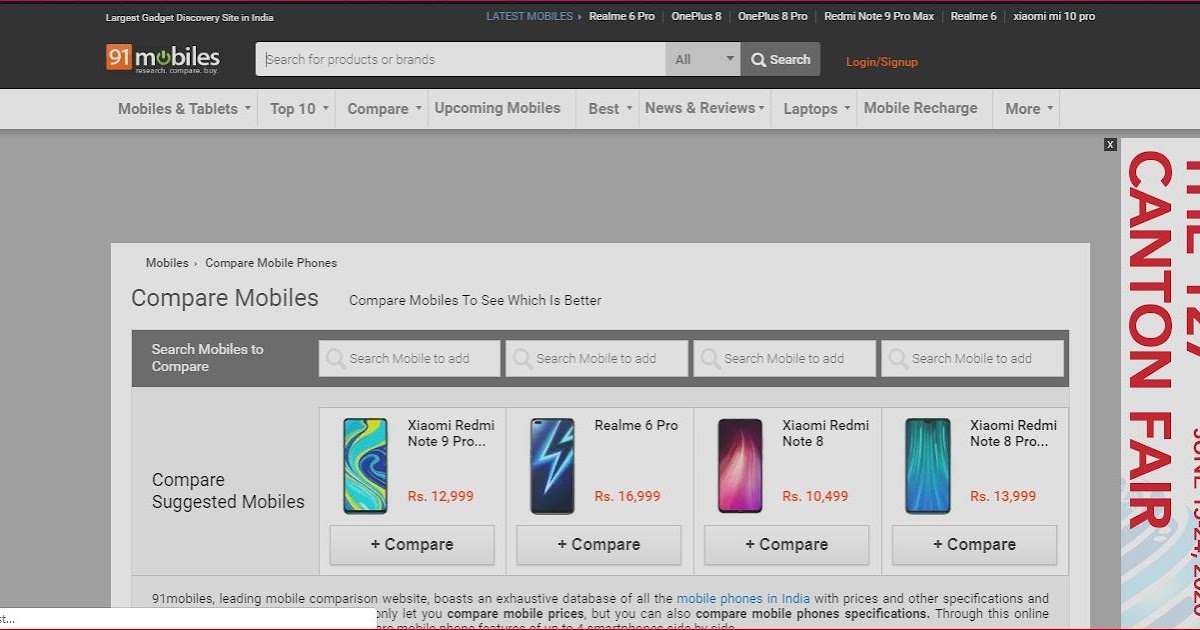This screenshot has height=630, width=1200.
Task: Expand the More menu
Action: pyautogui.click(x=1029, y=109)
